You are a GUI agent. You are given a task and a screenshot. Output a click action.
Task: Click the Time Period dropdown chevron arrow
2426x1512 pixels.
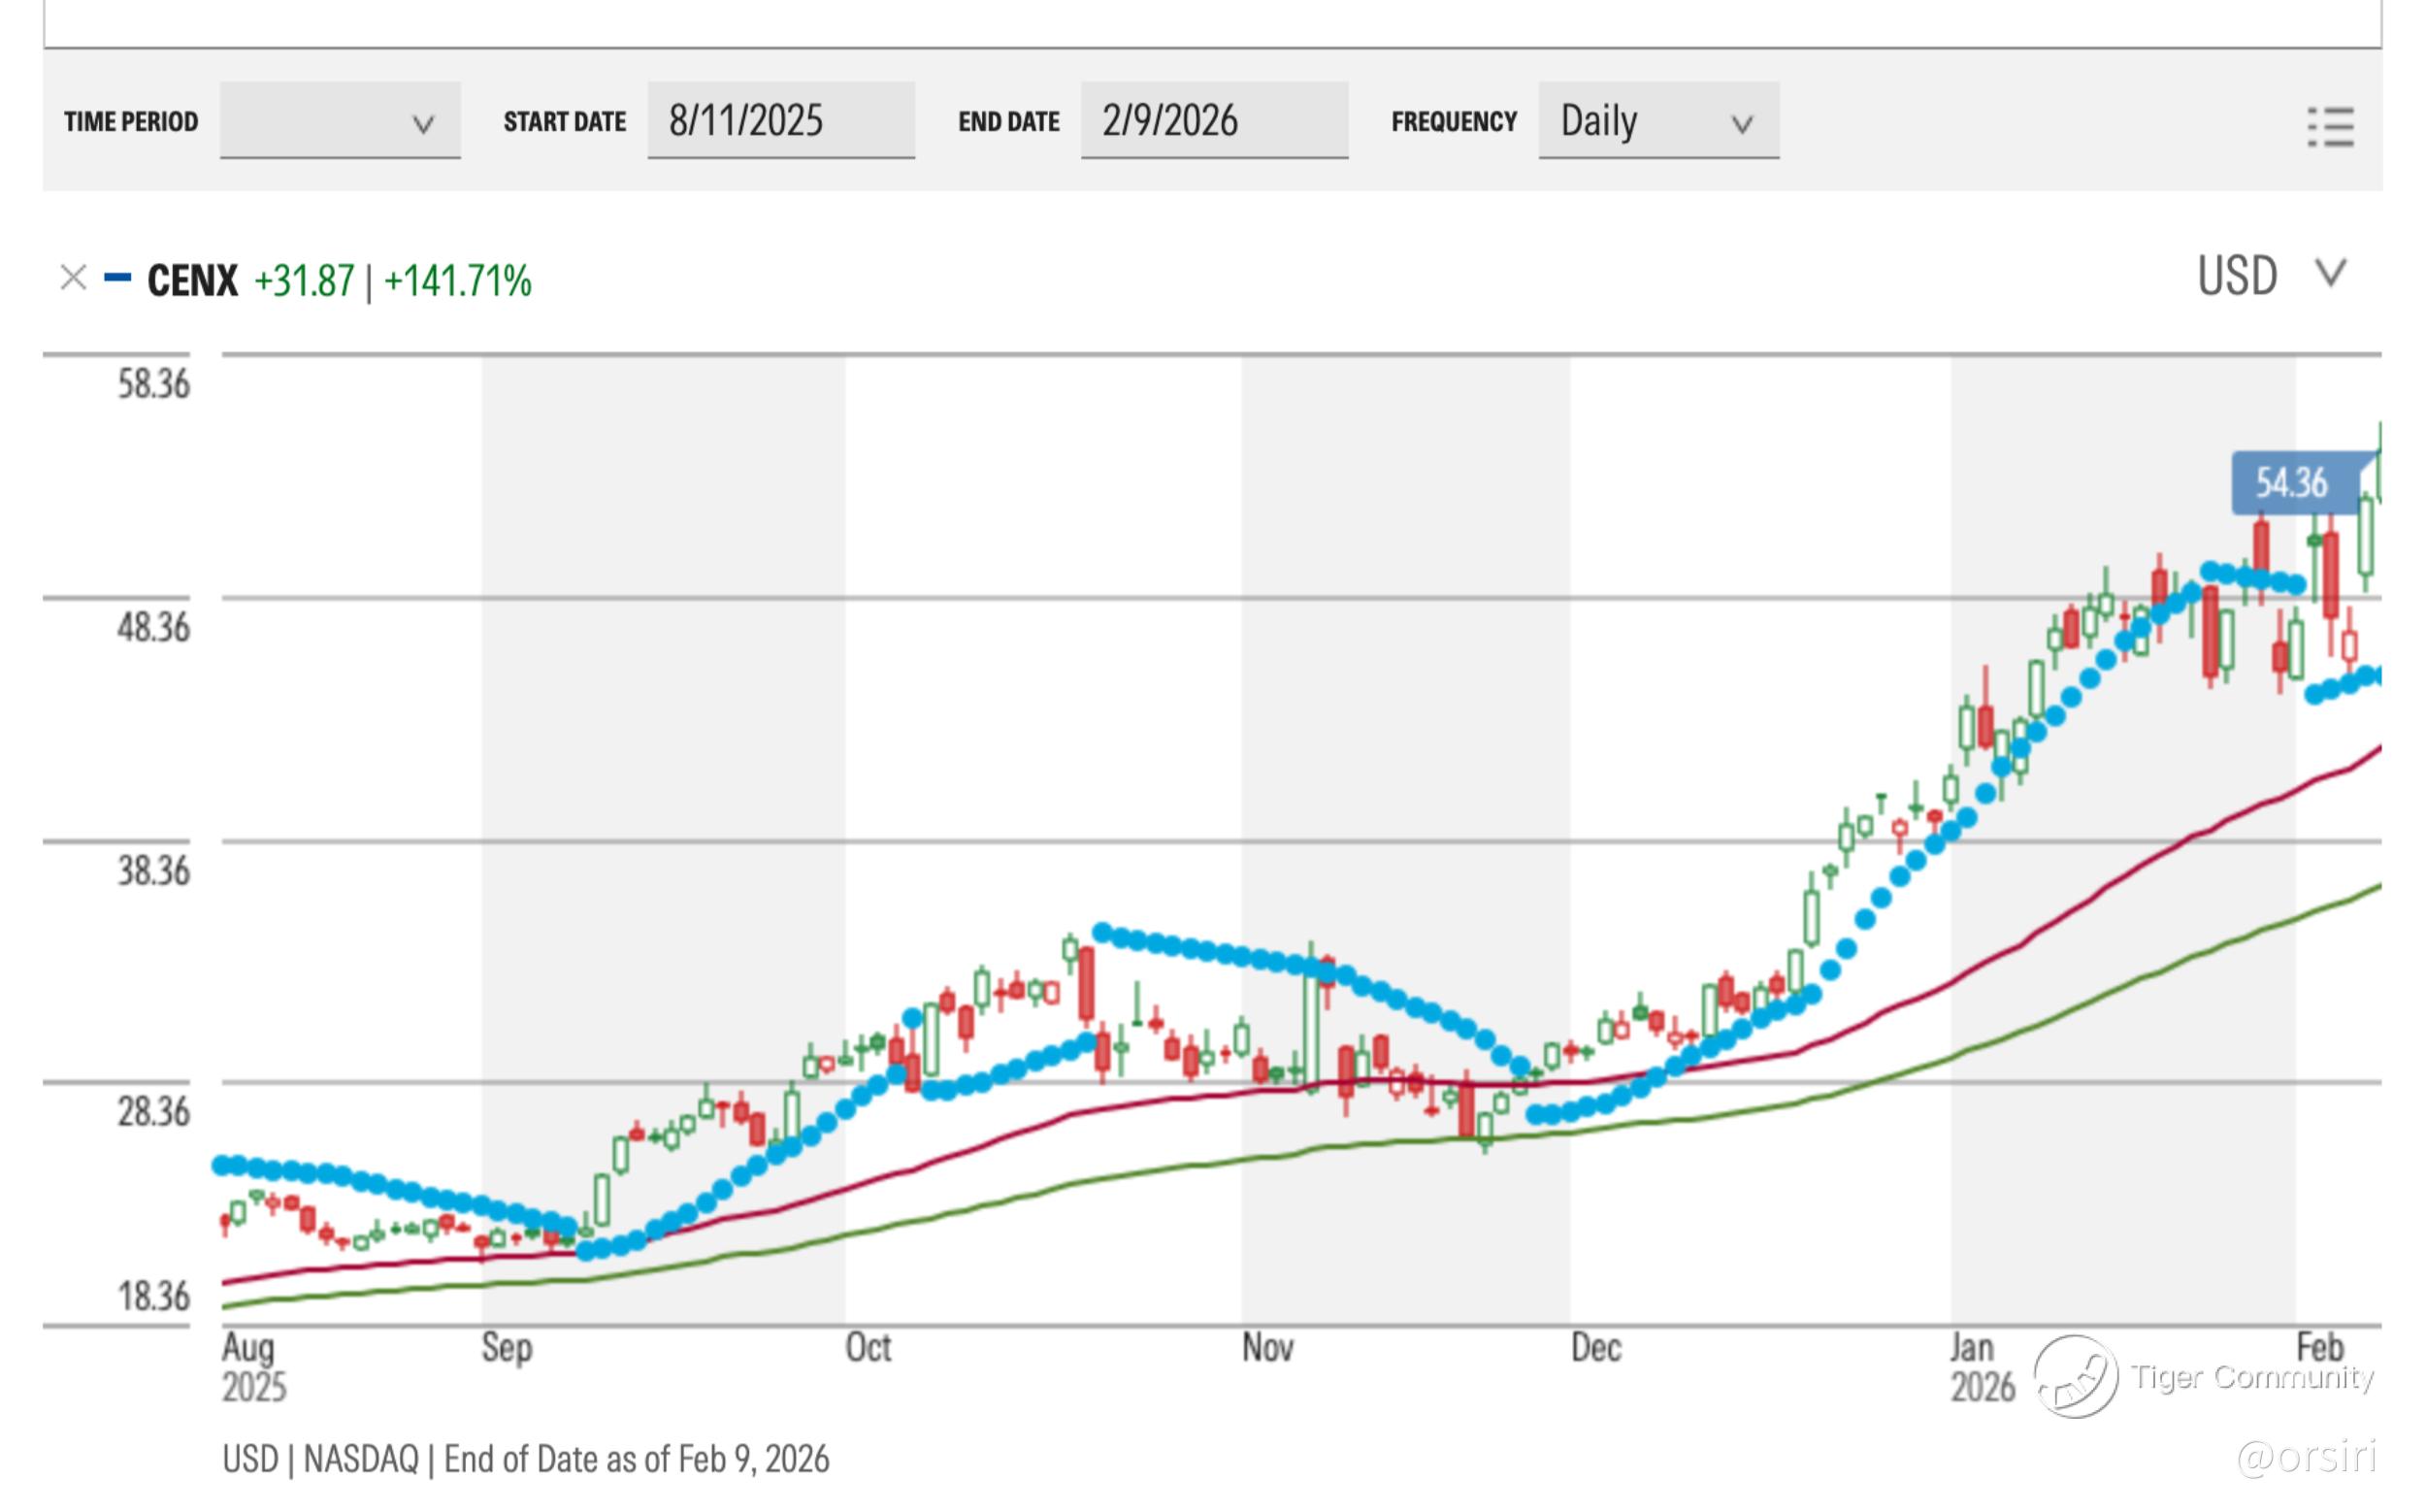point(423,124)
